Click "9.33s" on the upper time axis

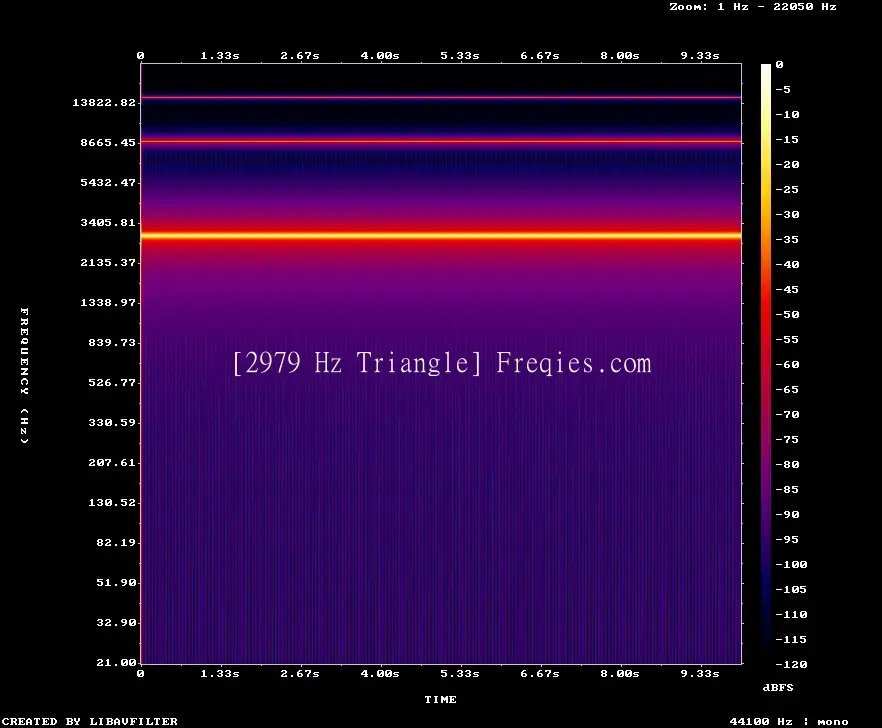click(700, 56)
